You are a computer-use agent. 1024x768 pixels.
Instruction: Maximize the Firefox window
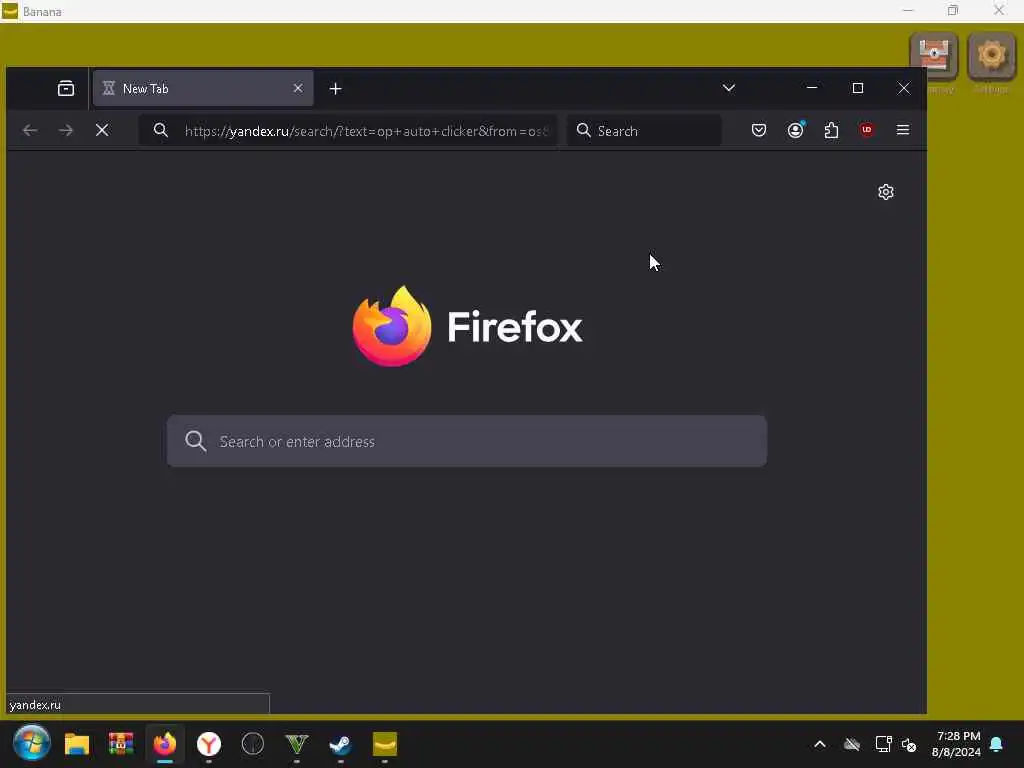pyautogui.click(x=858, y=88)
